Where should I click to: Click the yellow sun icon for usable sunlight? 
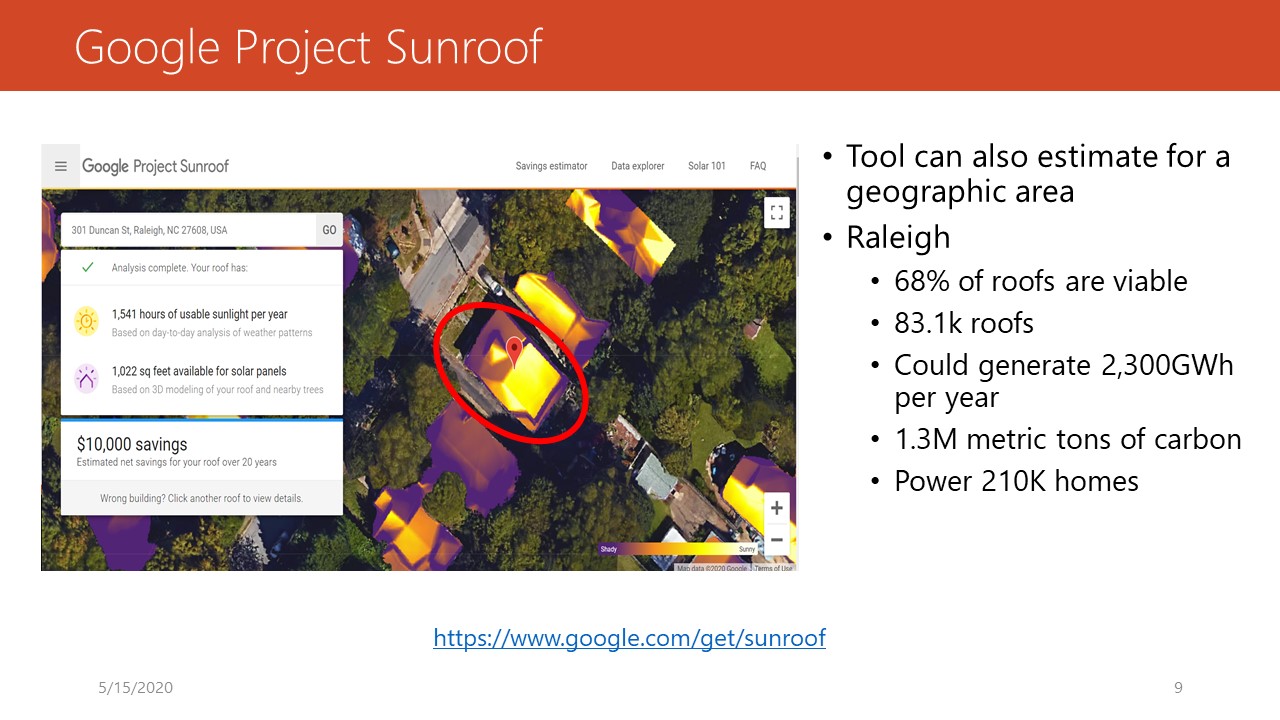[x=87, y=321]
